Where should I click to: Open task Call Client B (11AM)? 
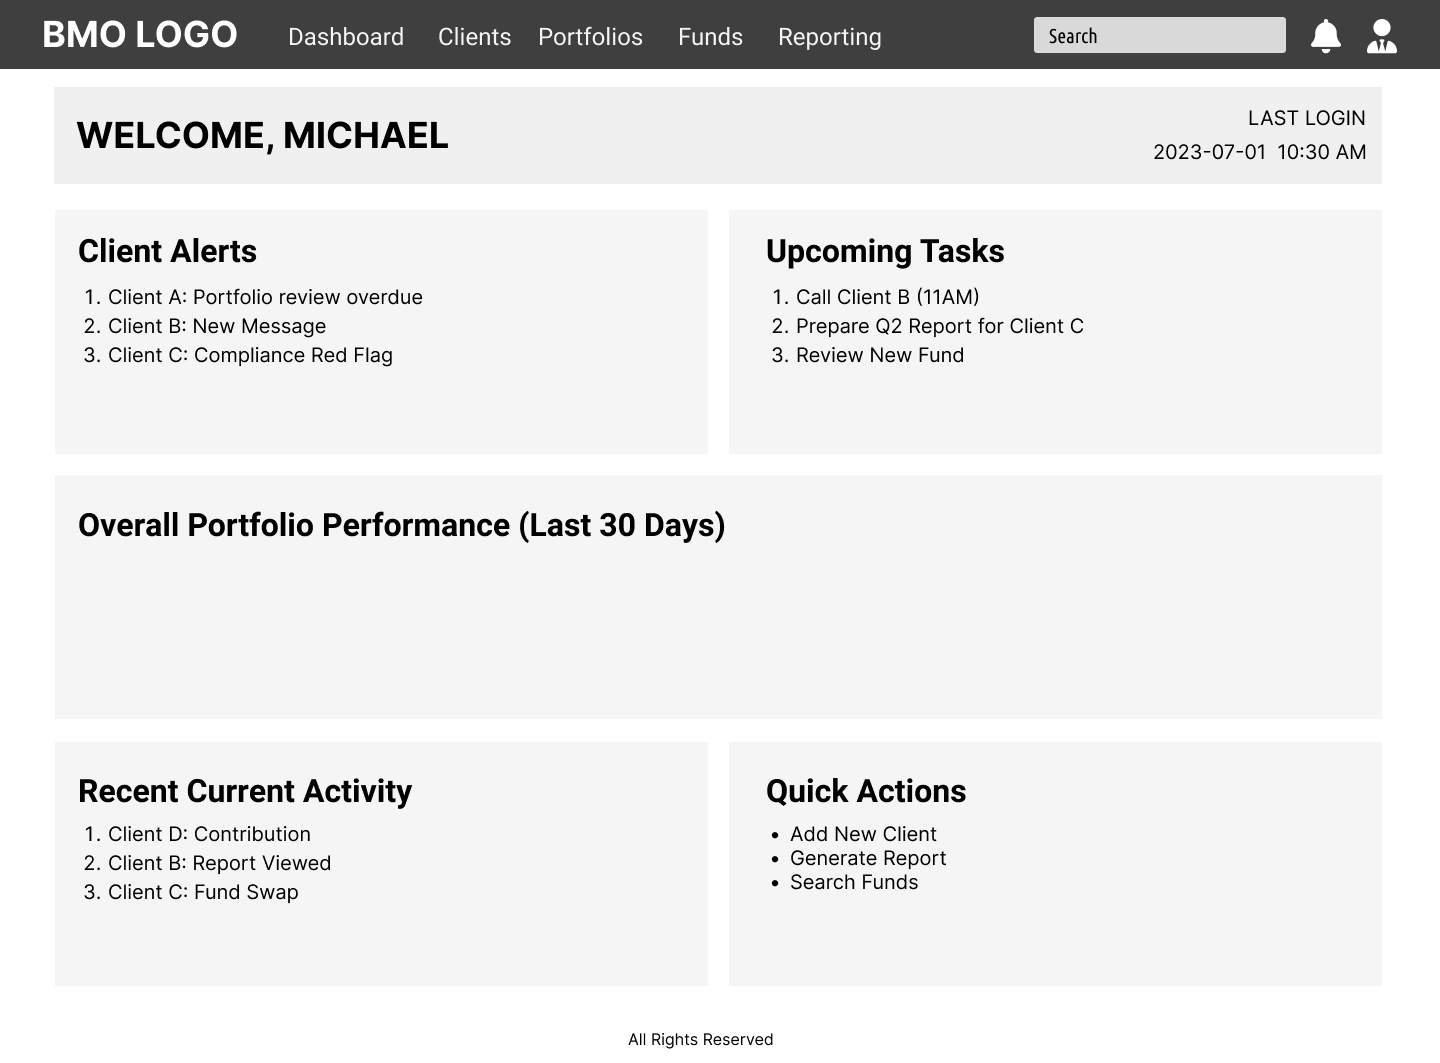888,297
